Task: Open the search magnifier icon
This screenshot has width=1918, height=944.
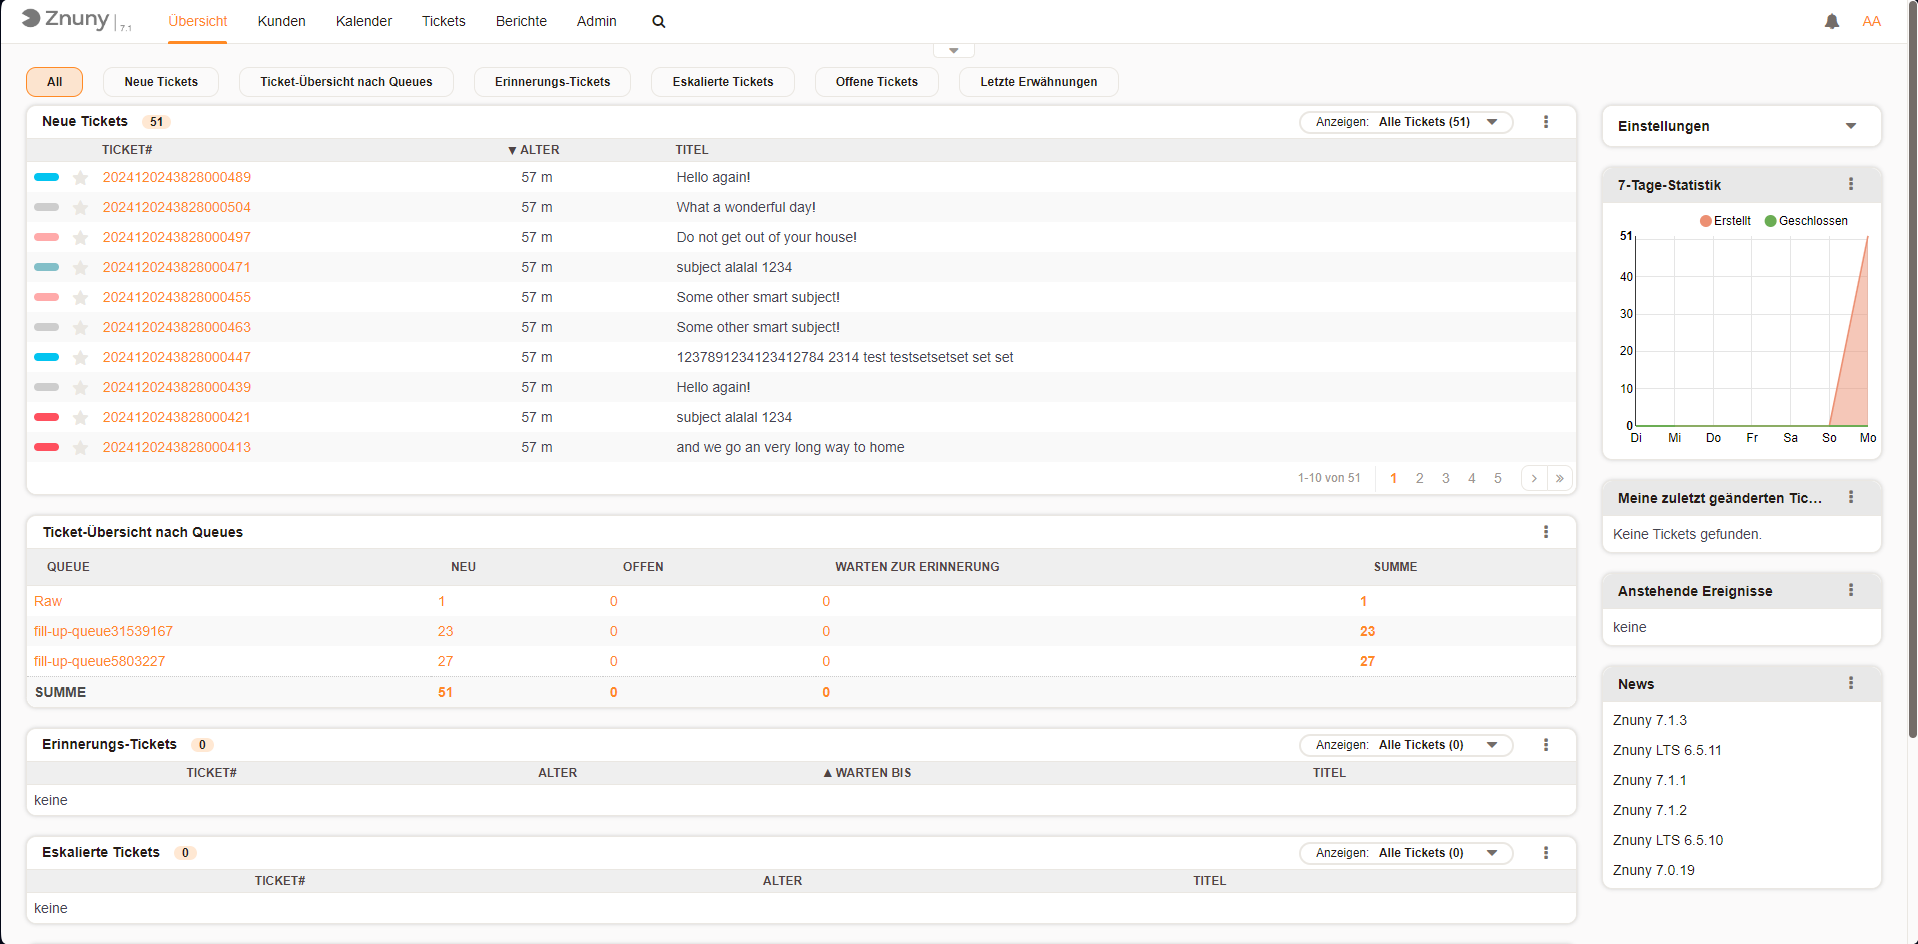Action: click(x=658, y=22)
